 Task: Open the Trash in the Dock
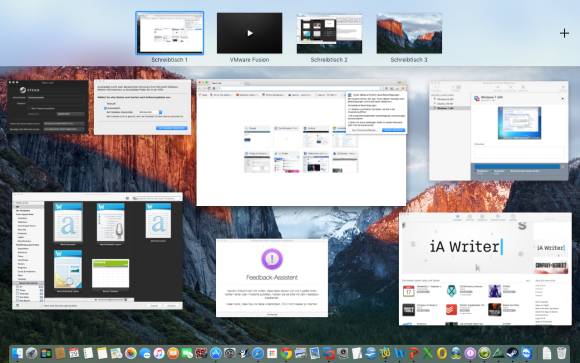click(x=561, y=353)
